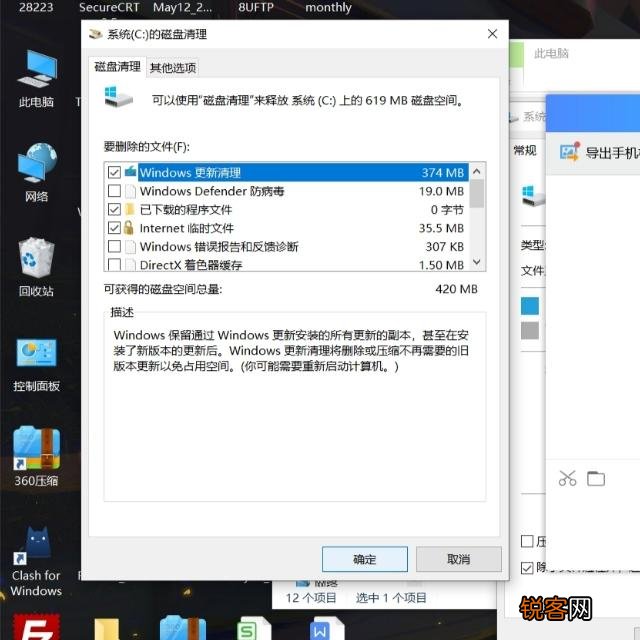
Task: Click the Windows drive icon in dialog header
Action: (x=118, y=97)
